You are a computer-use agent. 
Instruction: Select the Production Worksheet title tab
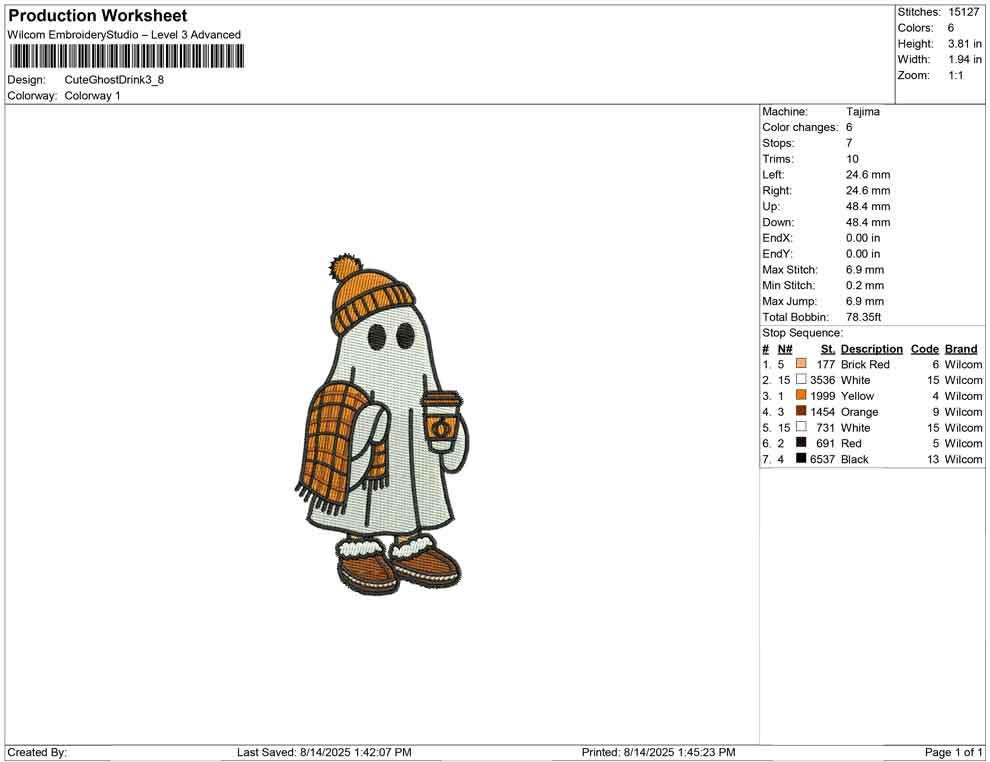click(x=97, y=15)
